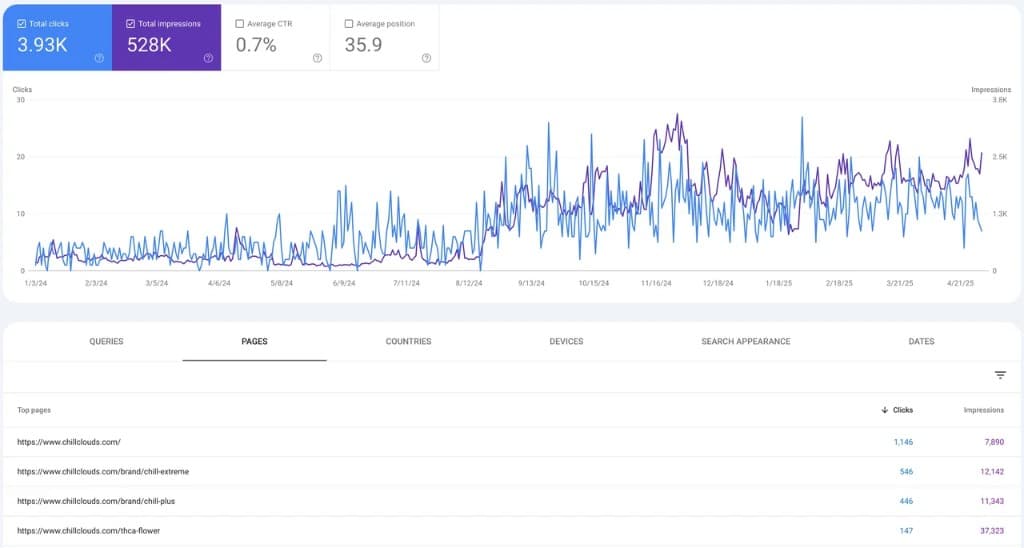Enable the Average position checkbox
Screen dimensions: 1024x548
point(349,24)
